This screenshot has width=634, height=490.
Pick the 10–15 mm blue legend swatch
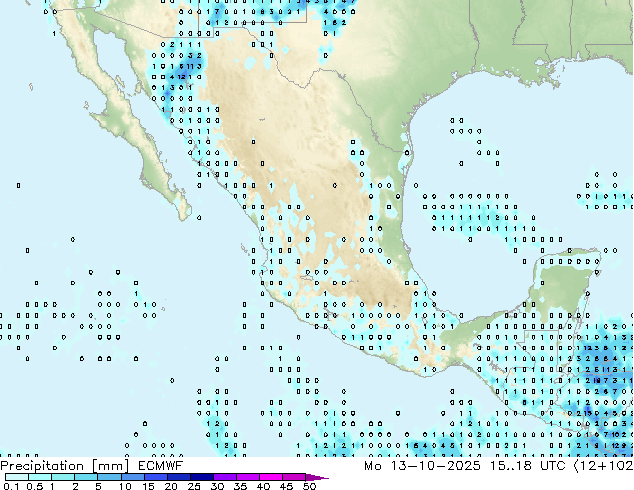tap(133, 477)
